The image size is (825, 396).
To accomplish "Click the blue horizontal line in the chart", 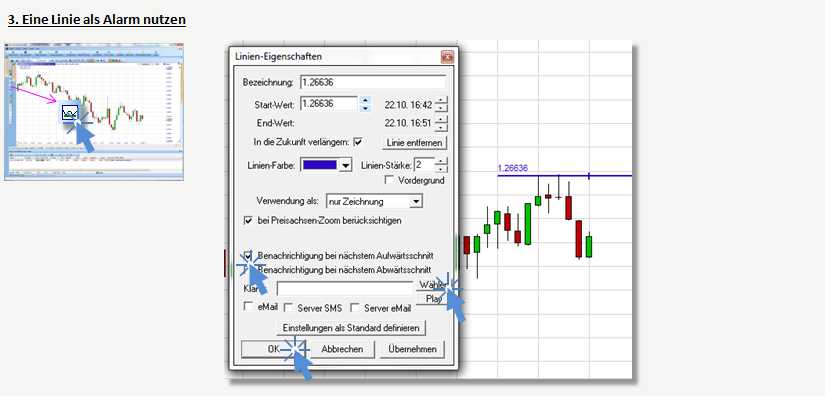I will 564,175.
